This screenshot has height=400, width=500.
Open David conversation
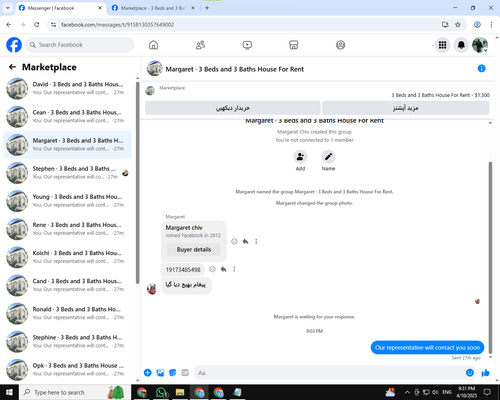(67, 88)
